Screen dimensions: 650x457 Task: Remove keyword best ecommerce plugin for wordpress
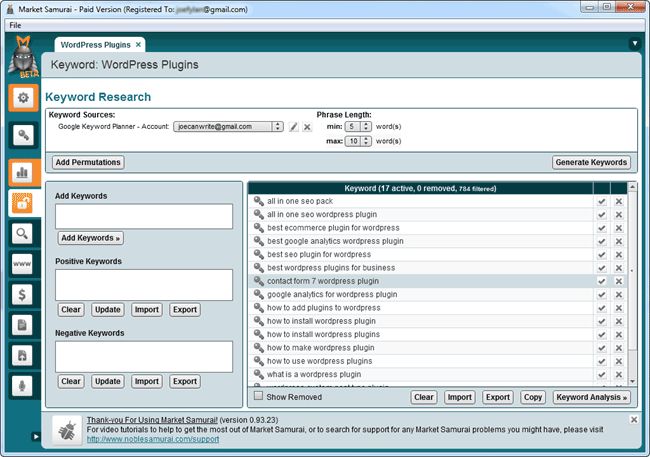[618, 228]
